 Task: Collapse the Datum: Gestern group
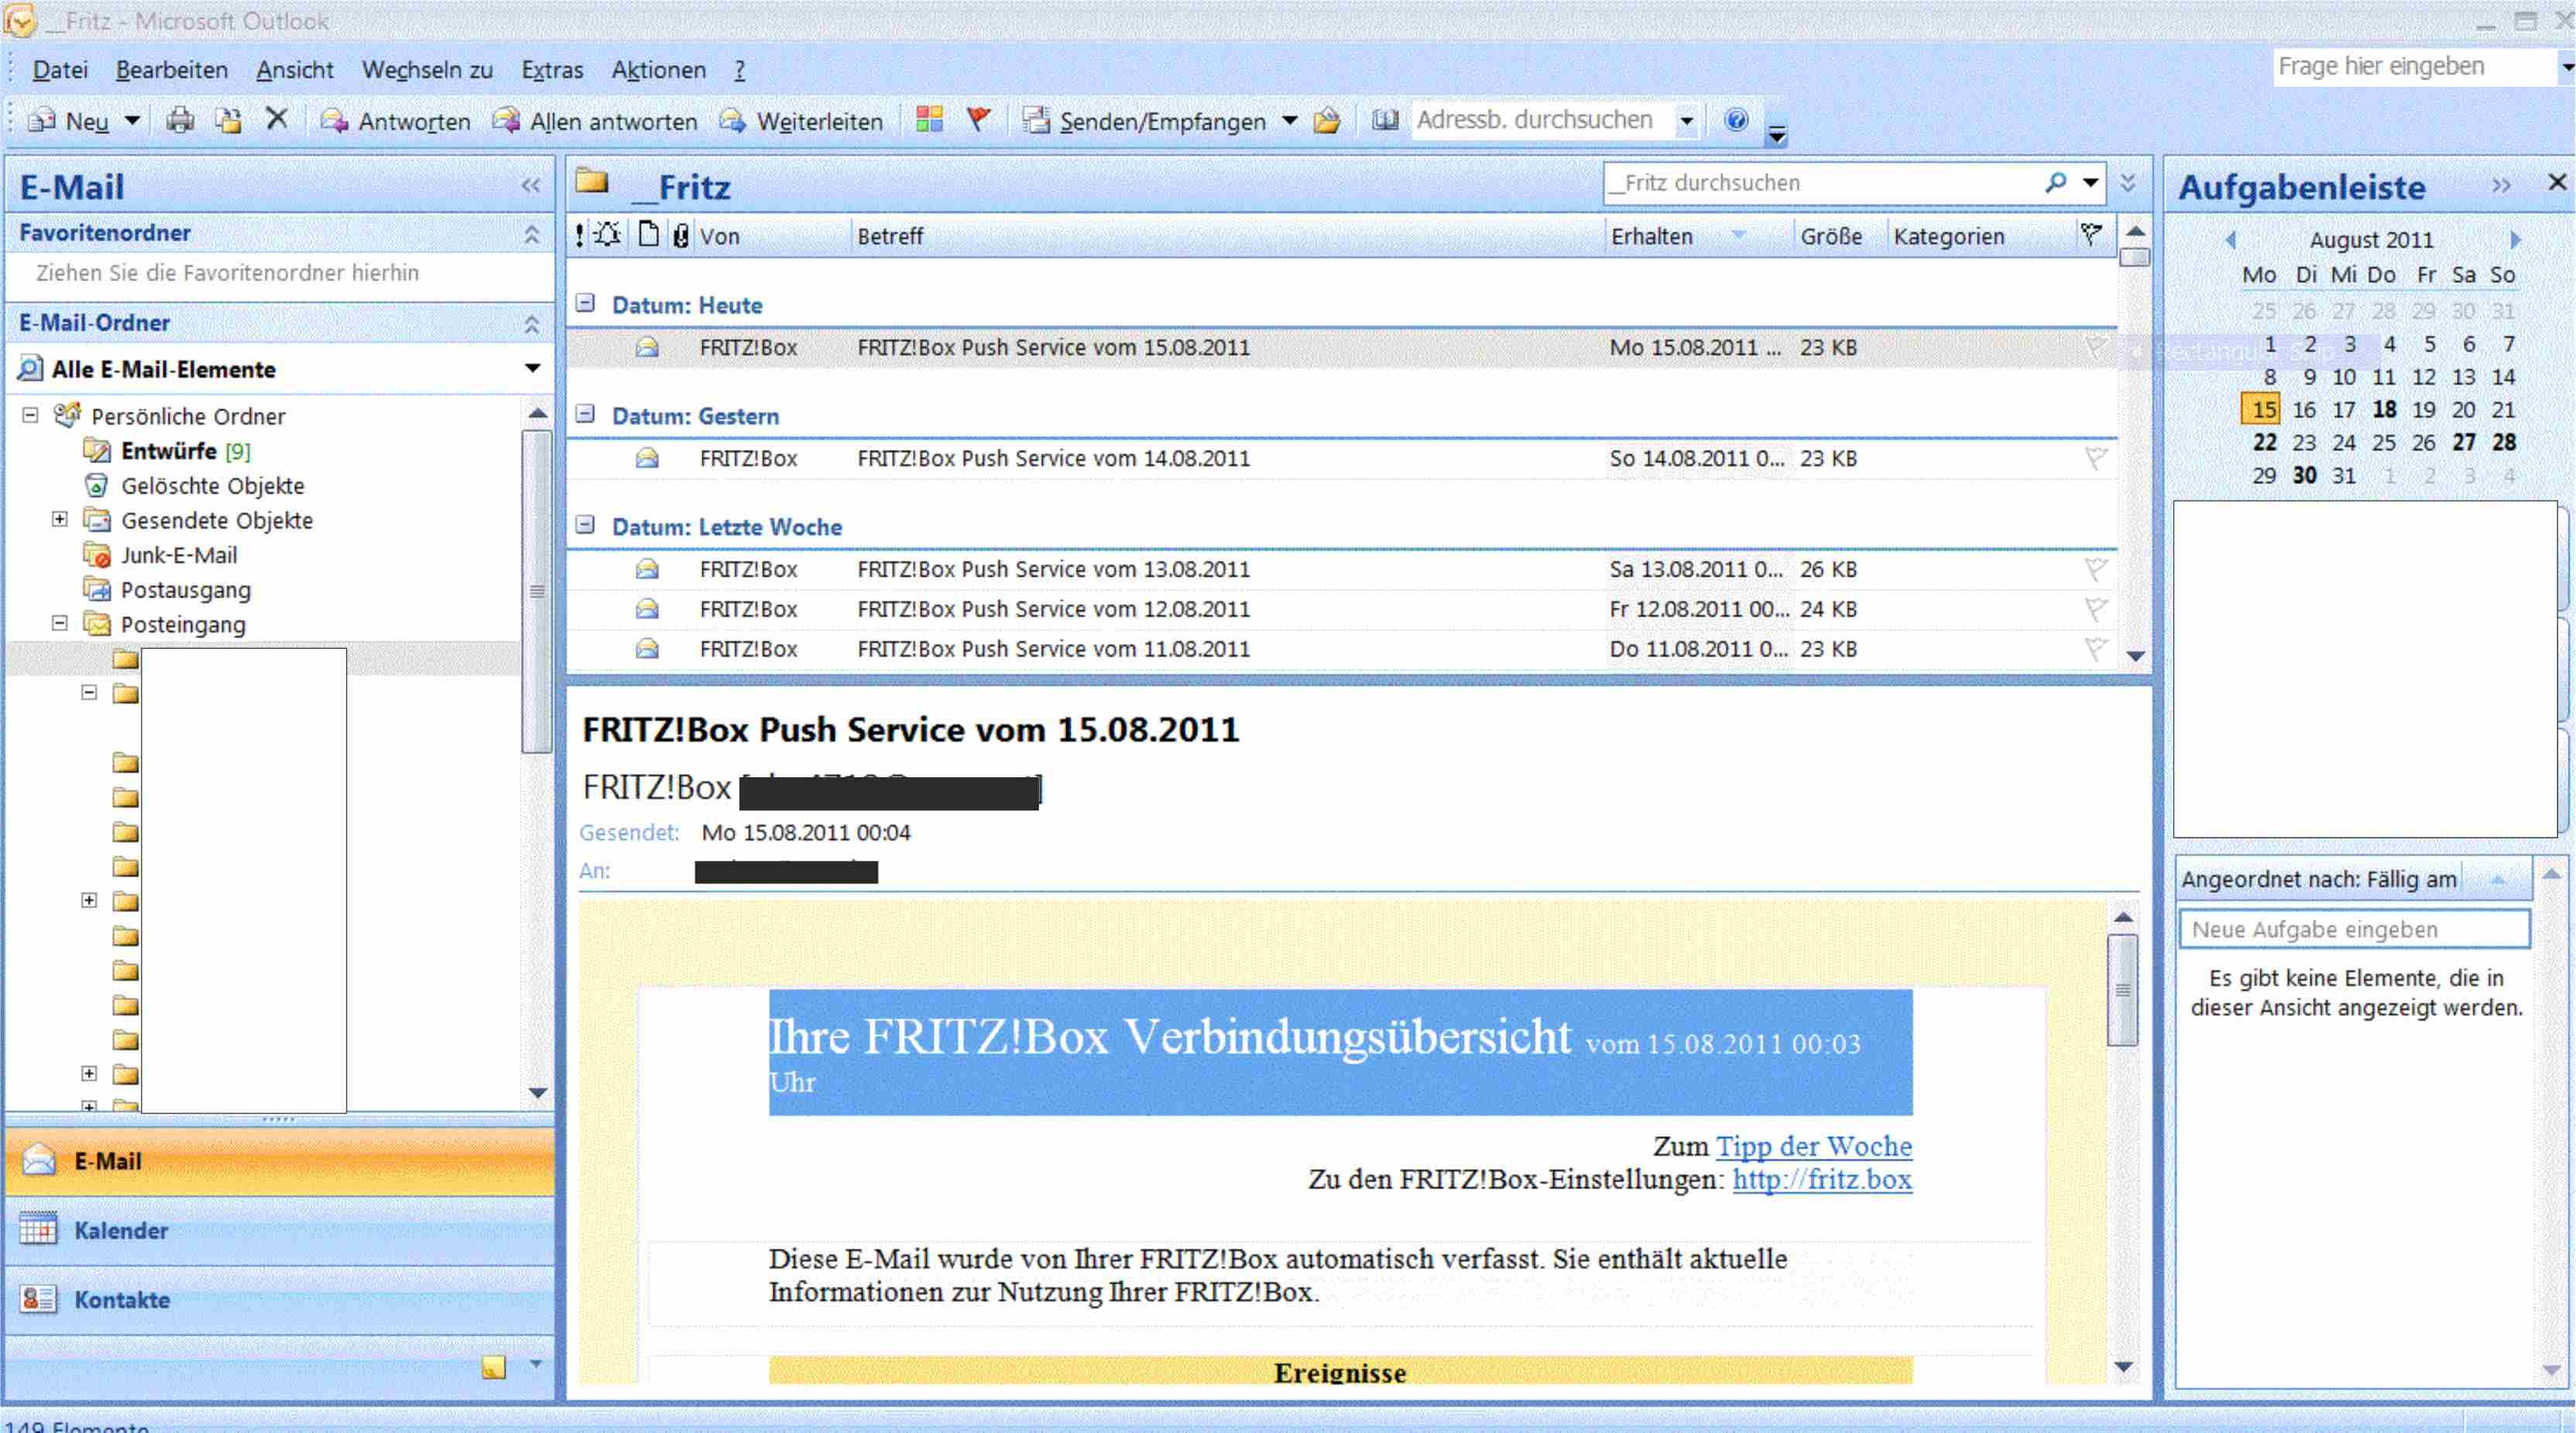tap(586, 414)
